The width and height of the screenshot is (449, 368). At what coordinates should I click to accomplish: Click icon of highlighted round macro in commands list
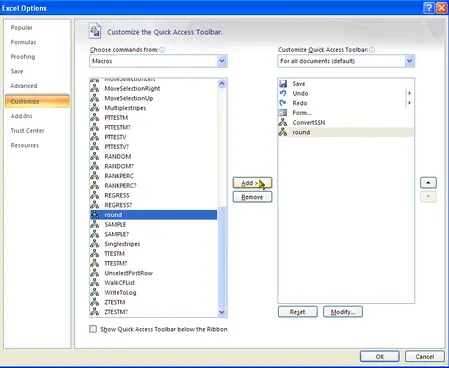coord(95,215)
